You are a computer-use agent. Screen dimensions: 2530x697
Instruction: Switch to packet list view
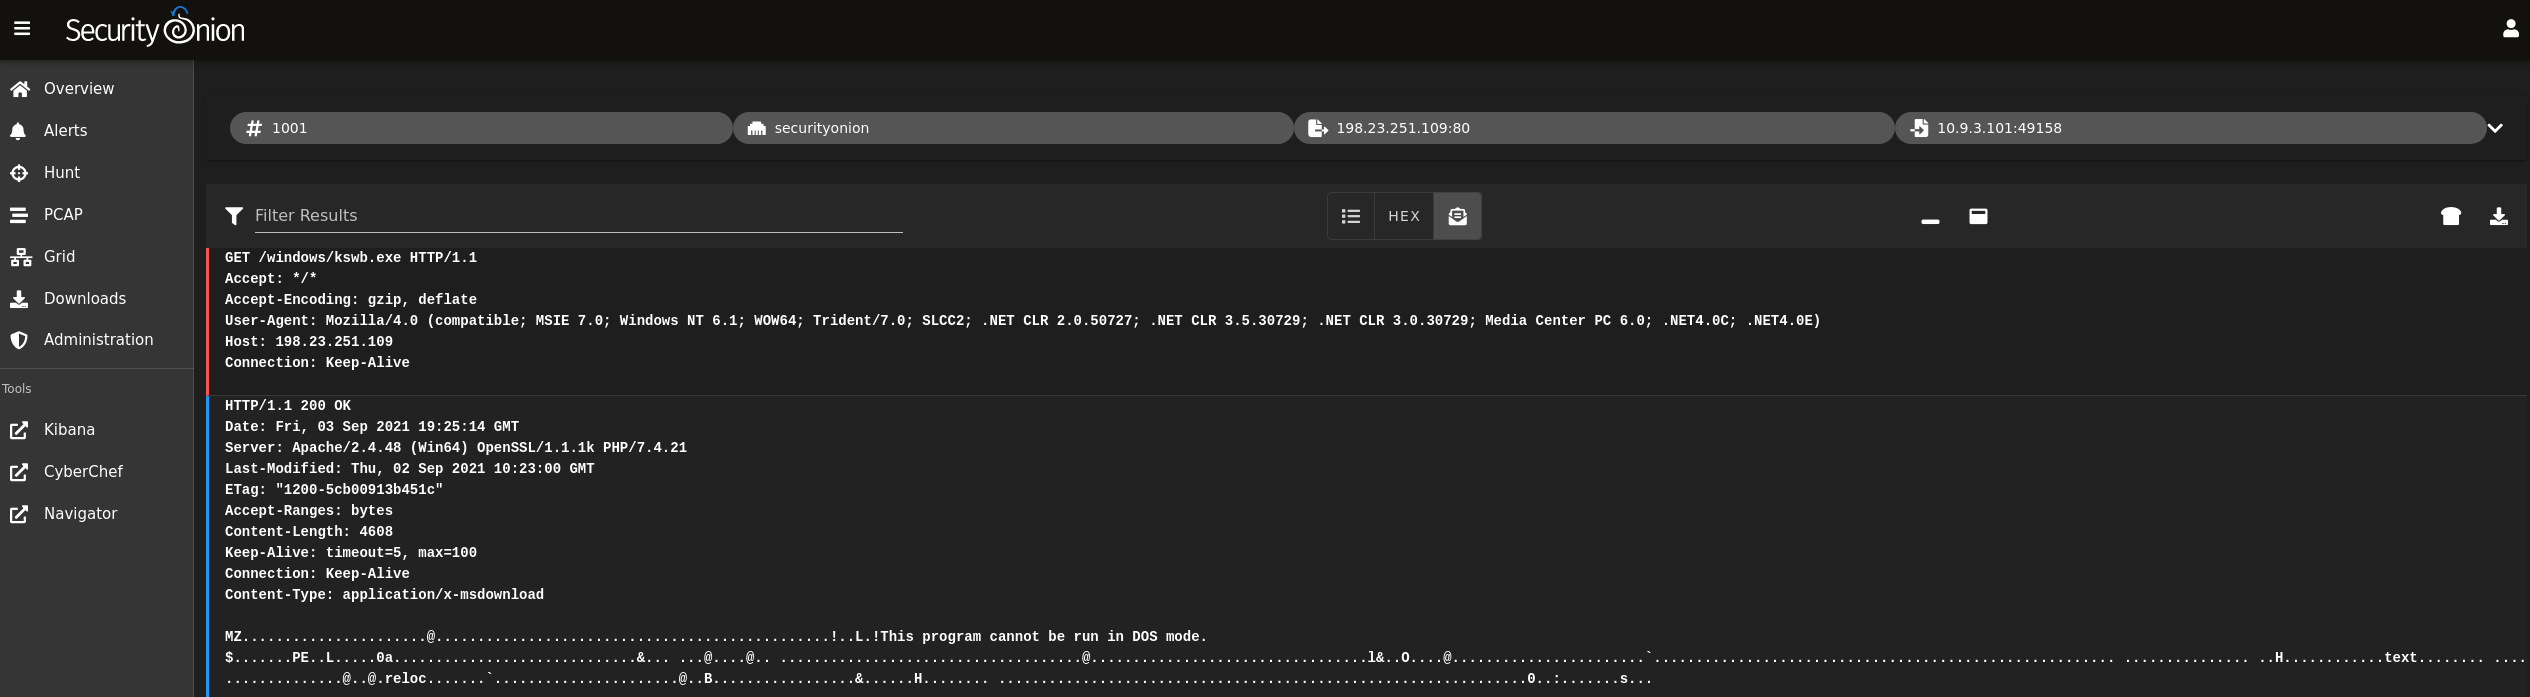click(1351, 216)
